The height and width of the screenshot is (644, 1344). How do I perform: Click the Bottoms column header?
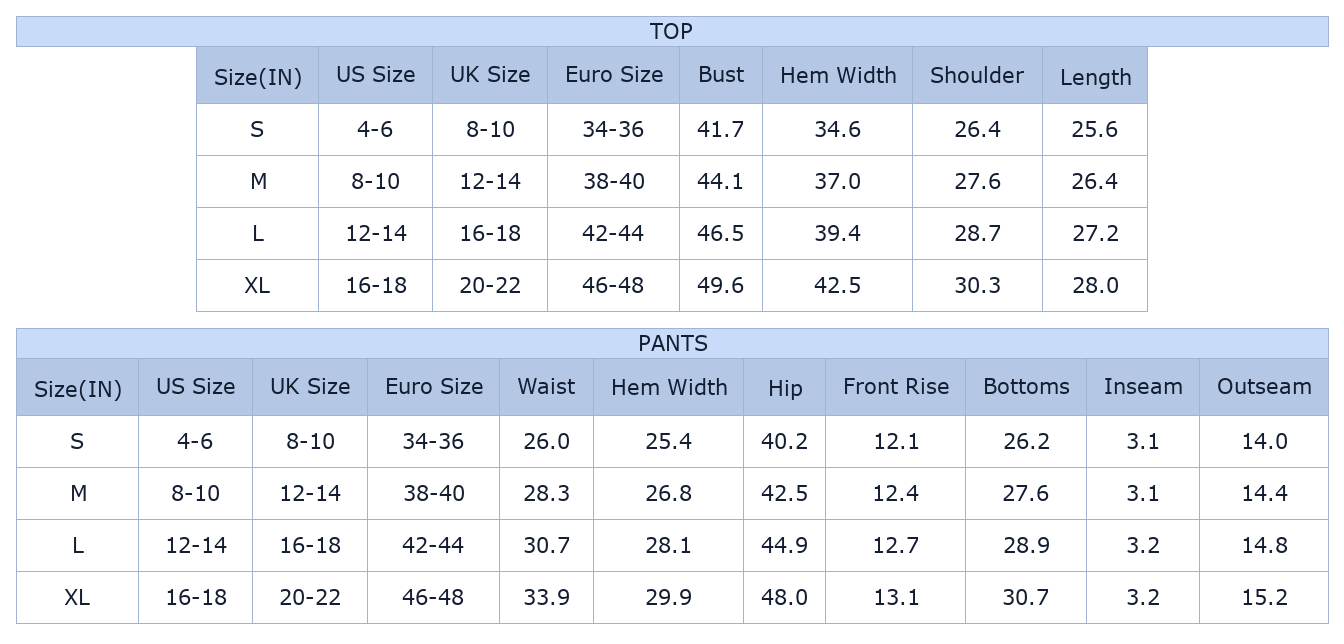1026,387
